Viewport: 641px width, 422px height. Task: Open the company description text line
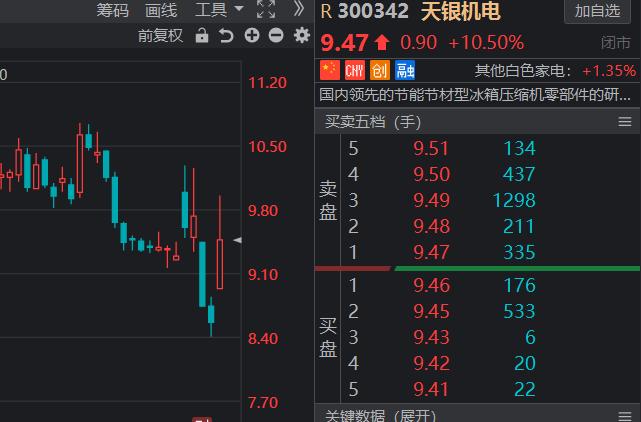[x=475, y=95]
